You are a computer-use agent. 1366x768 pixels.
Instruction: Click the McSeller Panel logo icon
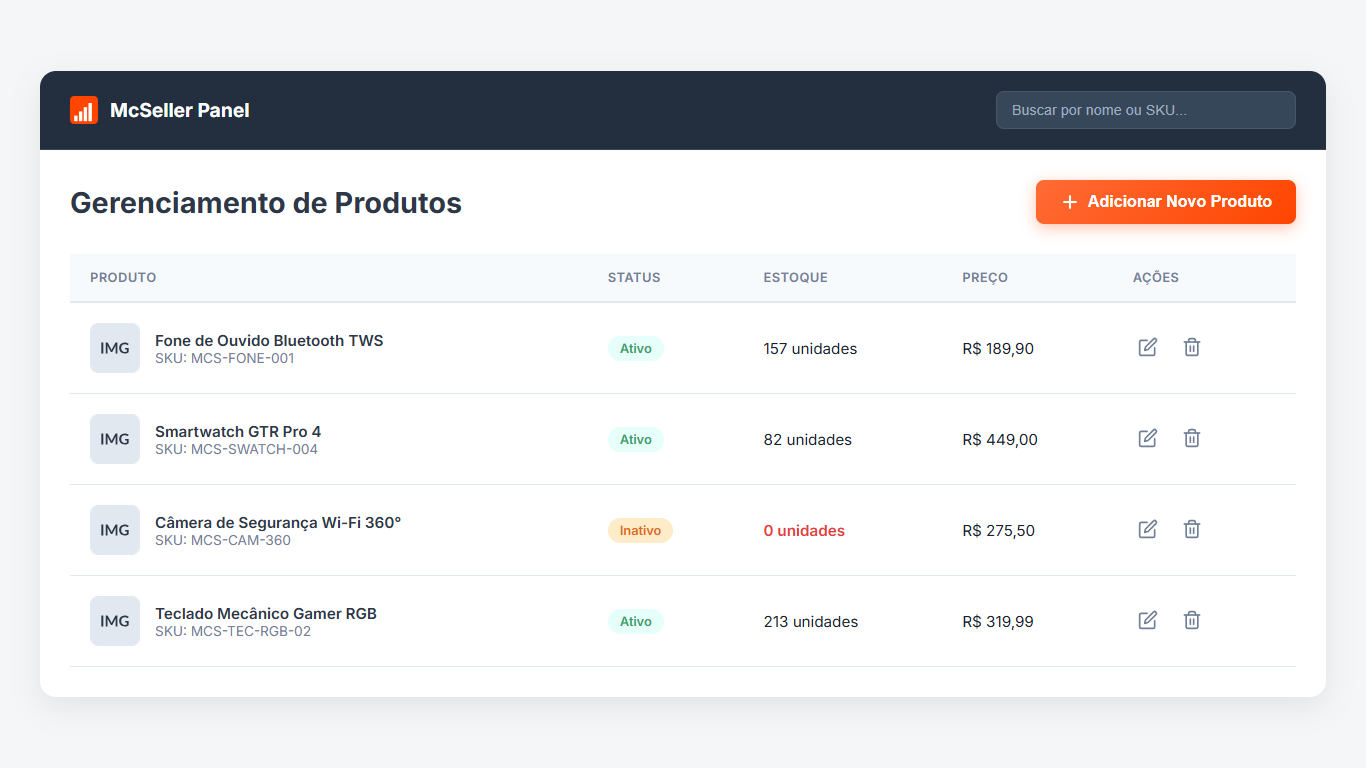click(84, 110)
